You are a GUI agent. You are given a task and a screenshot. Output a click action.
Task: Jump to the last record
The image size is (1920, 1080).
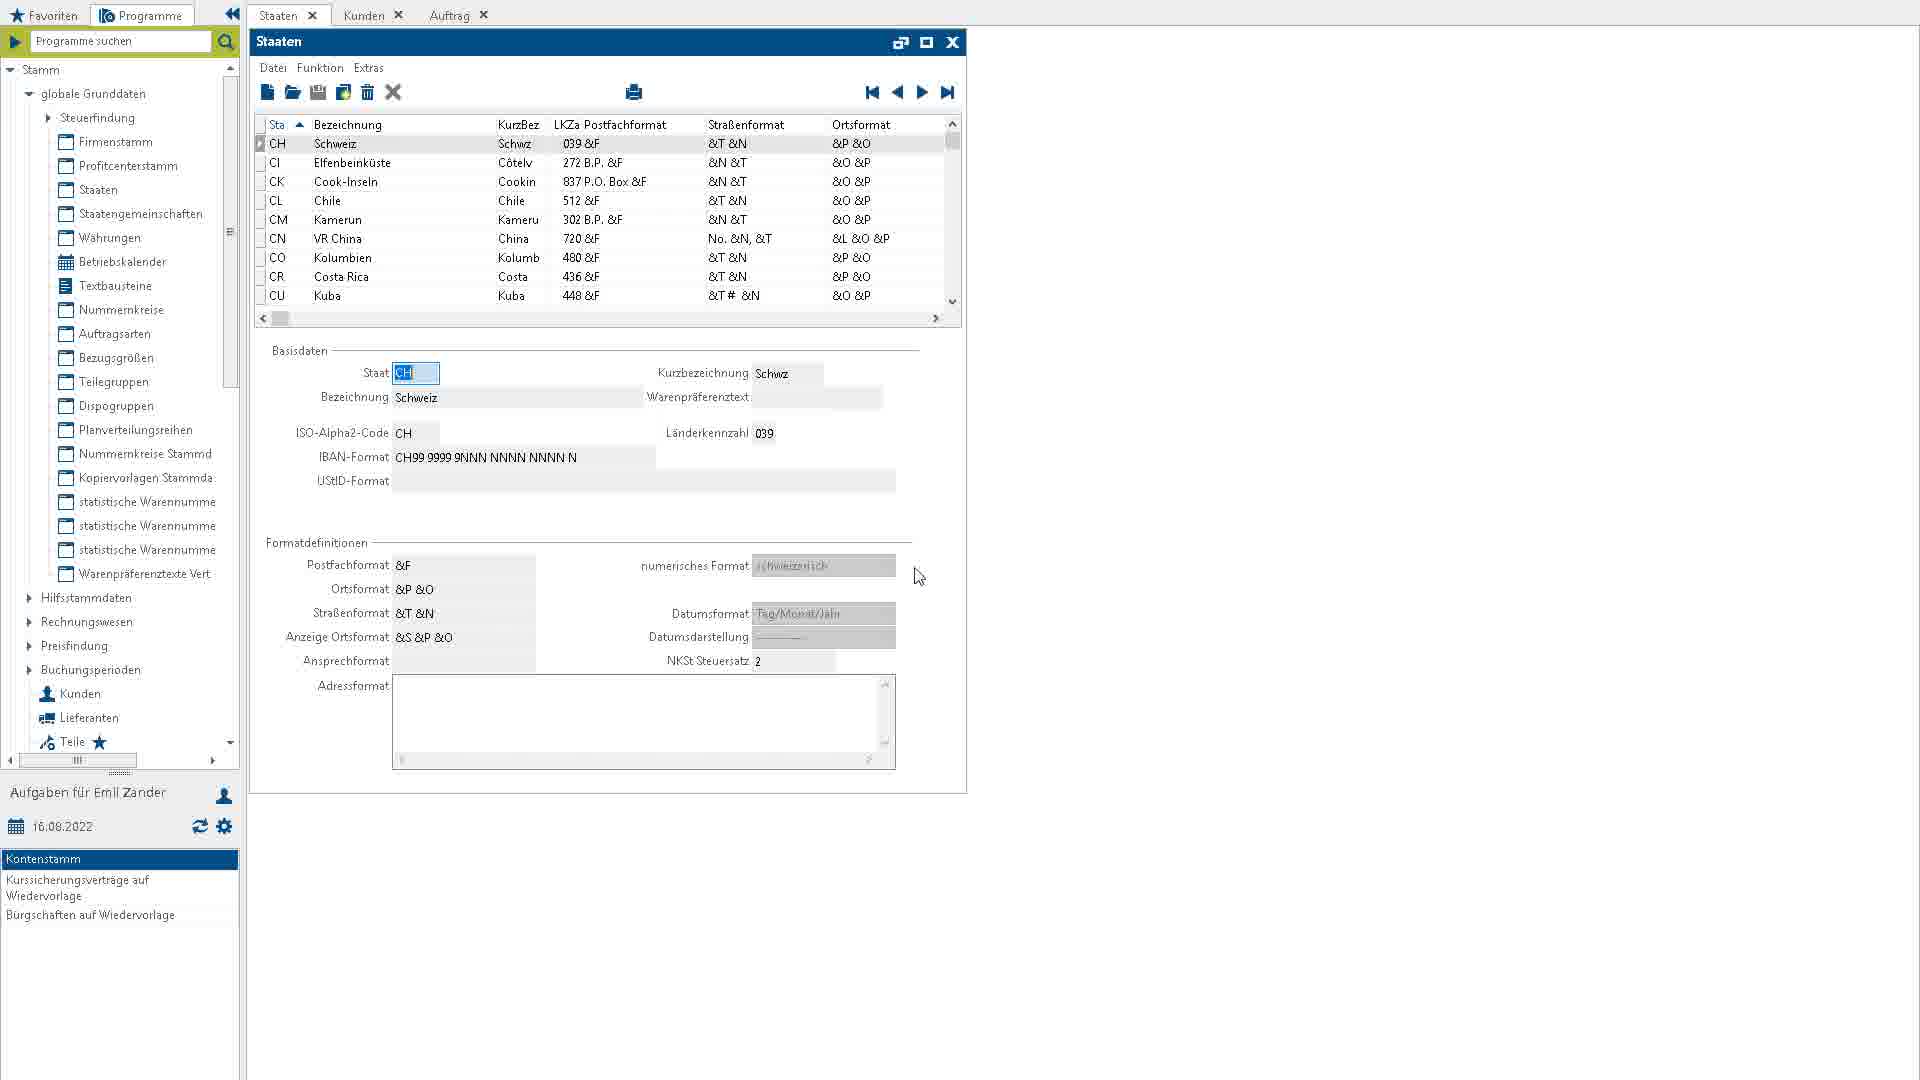coord(947,92)
